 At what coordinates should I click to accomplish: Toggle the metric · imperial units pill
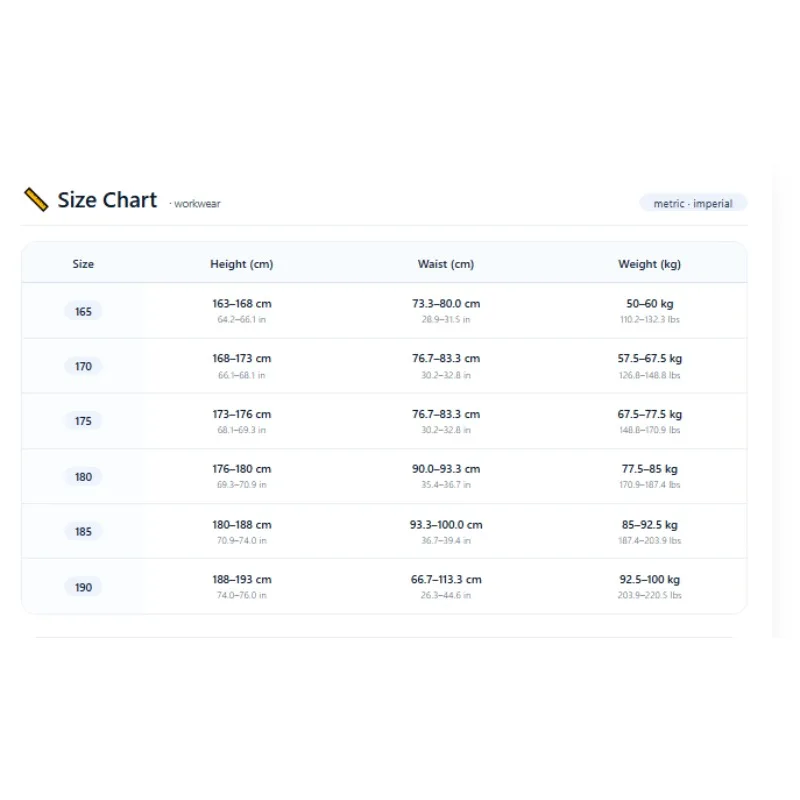pos(693,203)
